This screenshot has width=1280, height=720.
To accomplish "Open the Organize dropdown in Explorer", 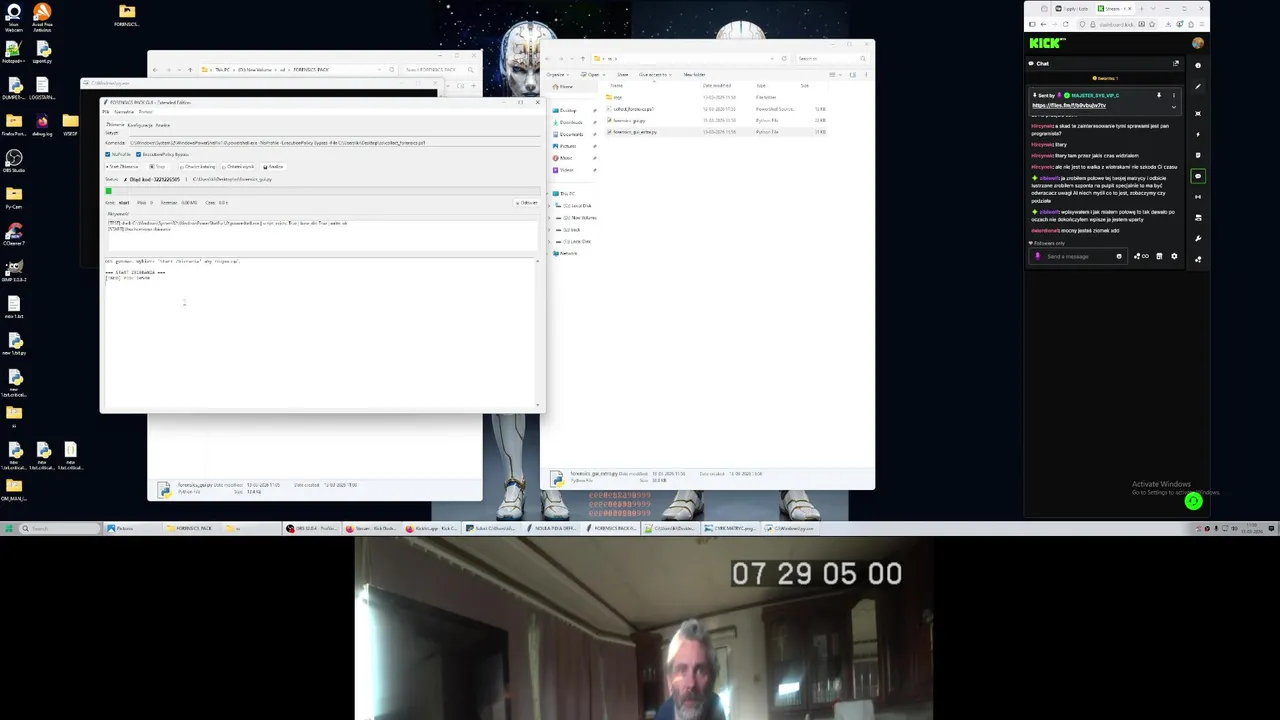I will coord(558,75).
